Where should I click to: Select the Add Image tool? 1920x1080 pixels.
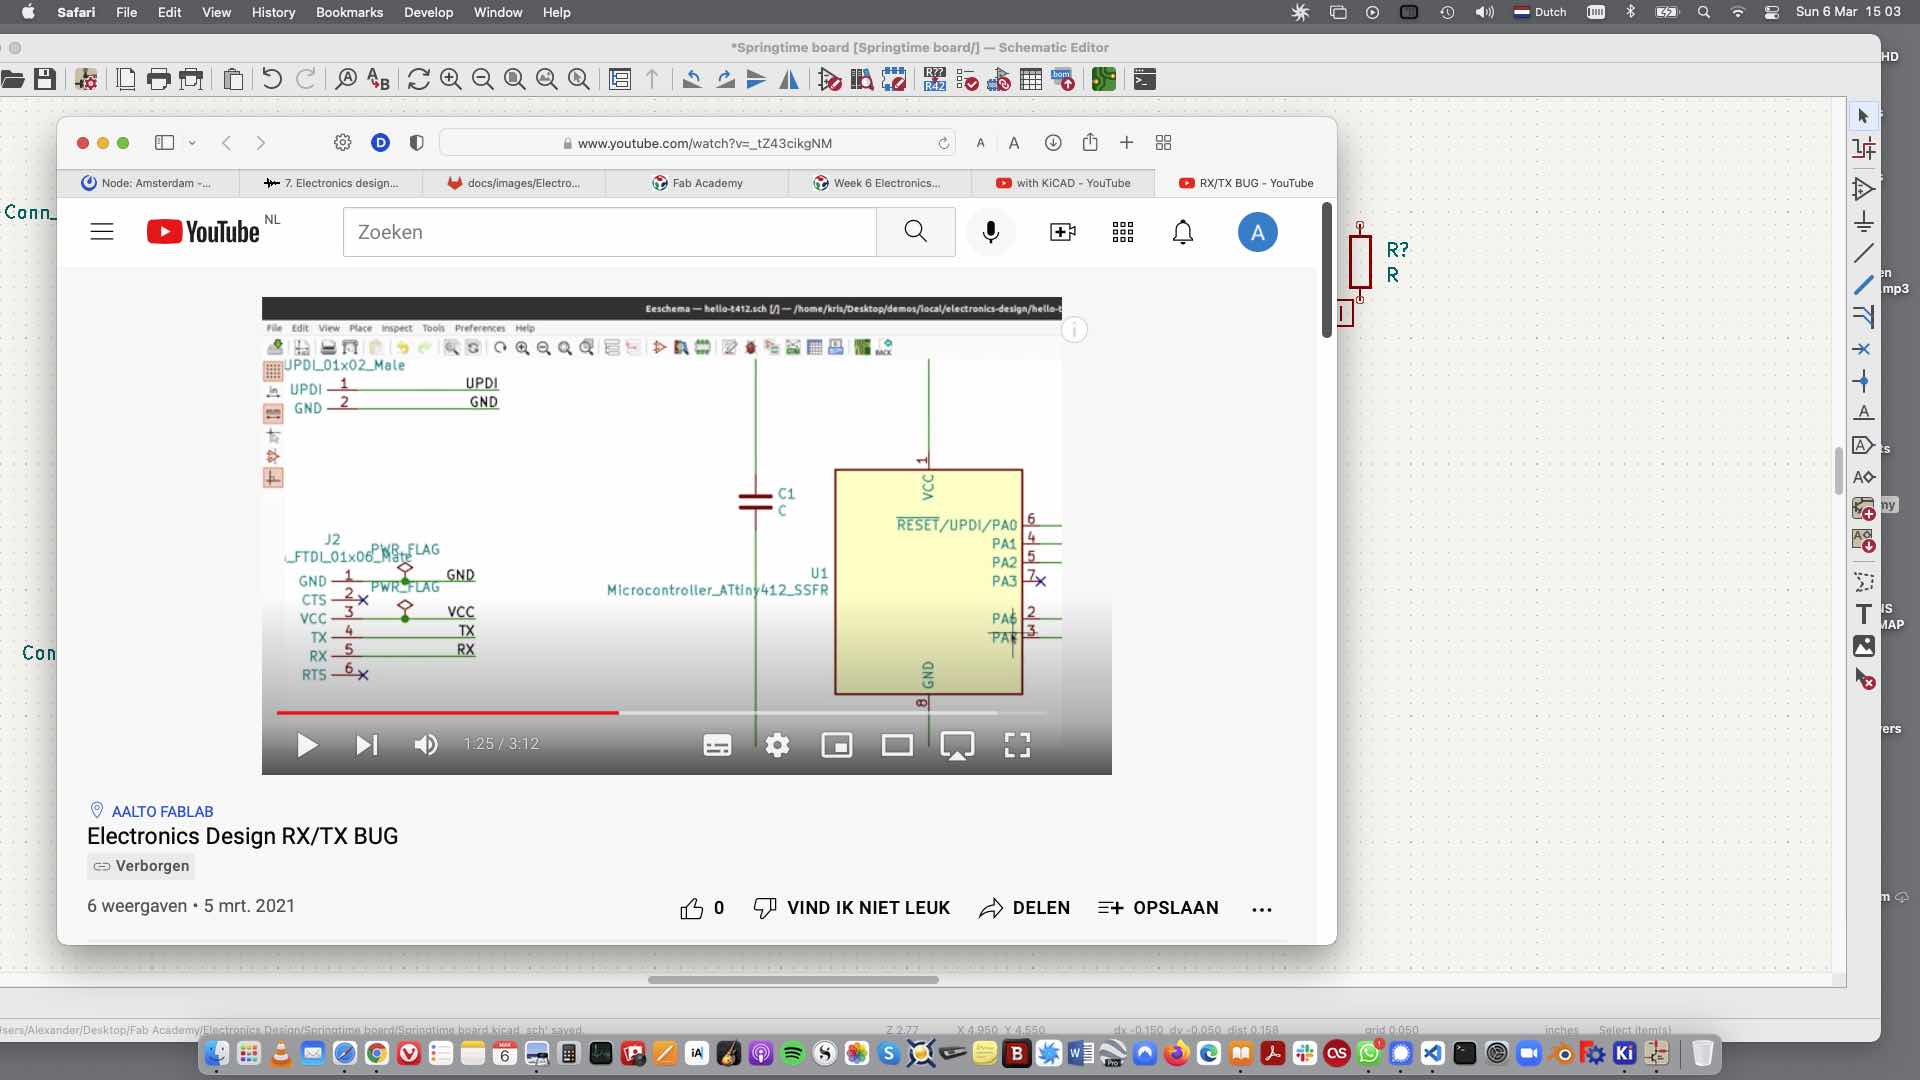tap(1863, 646)
